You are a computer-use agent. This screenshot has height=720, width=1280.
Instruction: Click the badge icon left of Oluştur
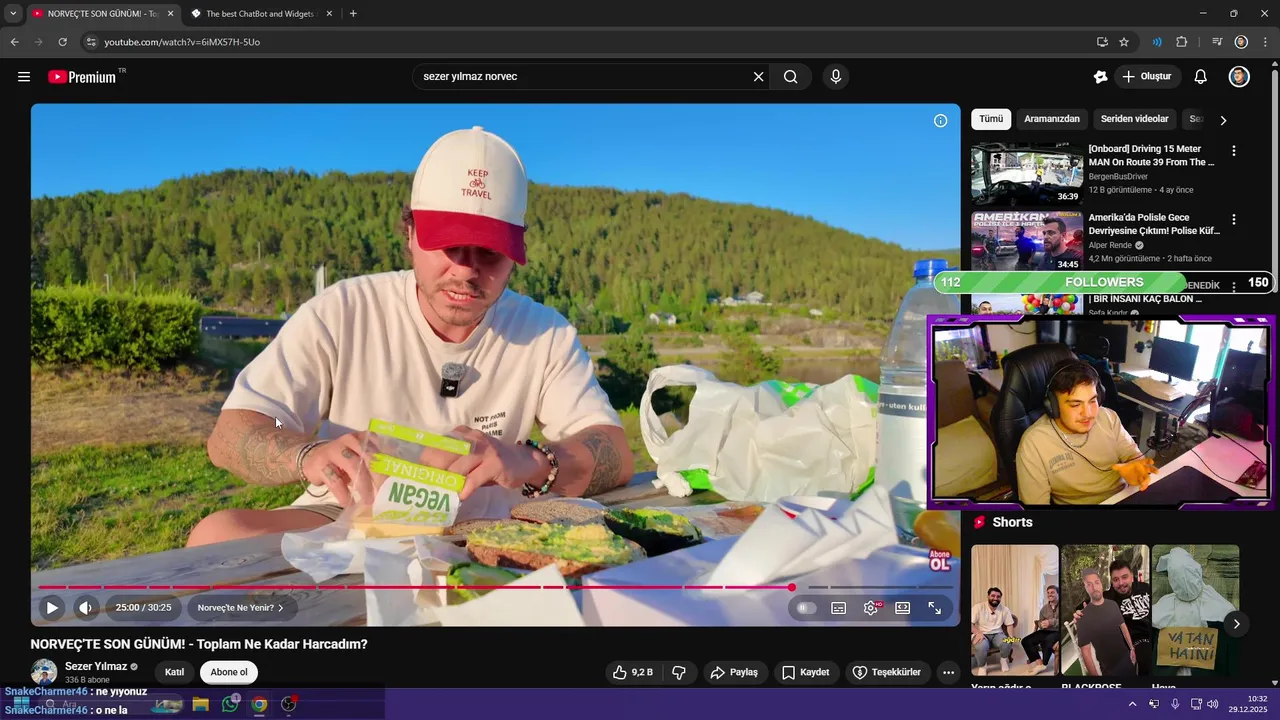pyautogui.click(x=1100, y=77)
